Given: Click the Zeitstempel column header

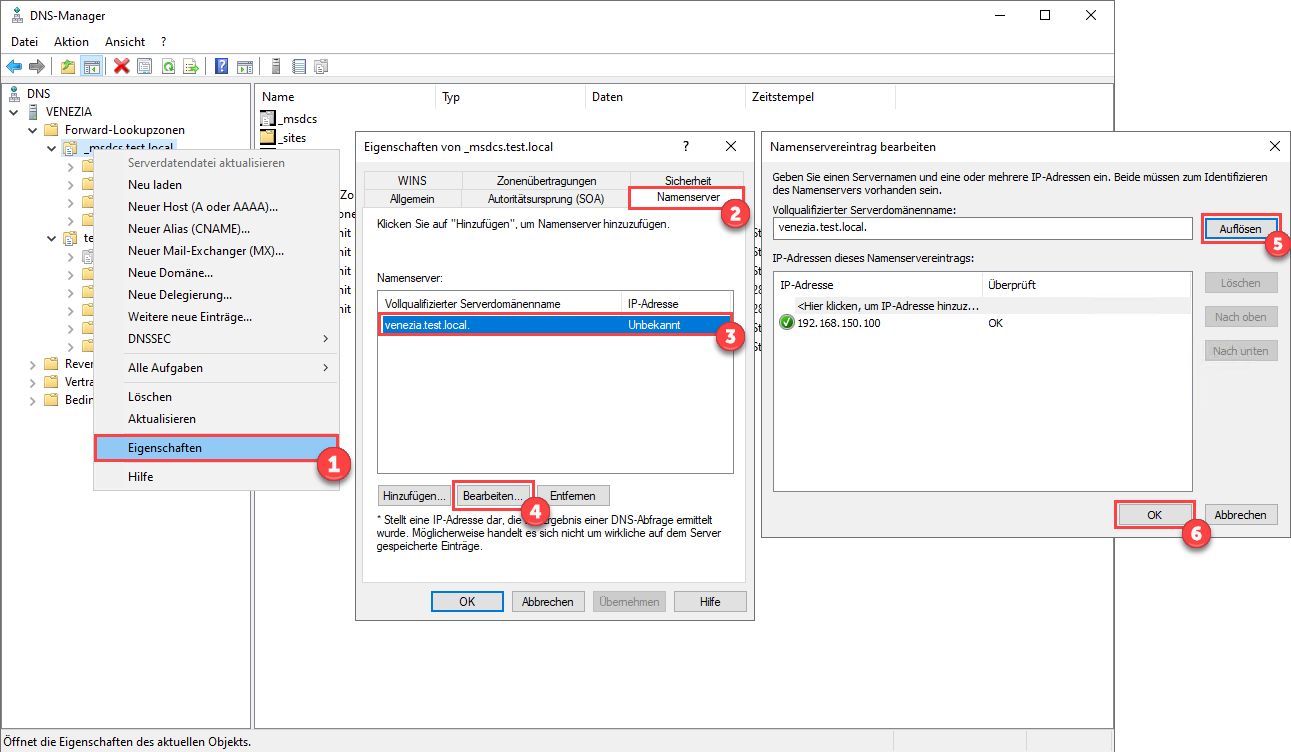Looking at the screenshot, I should click(x=820, y=97).
